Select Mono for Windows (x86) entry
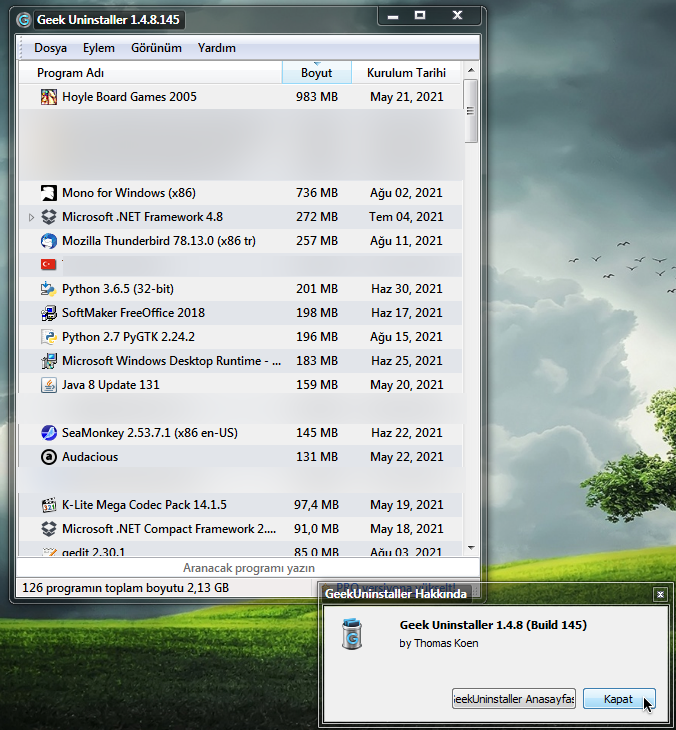 pos(240,193)
